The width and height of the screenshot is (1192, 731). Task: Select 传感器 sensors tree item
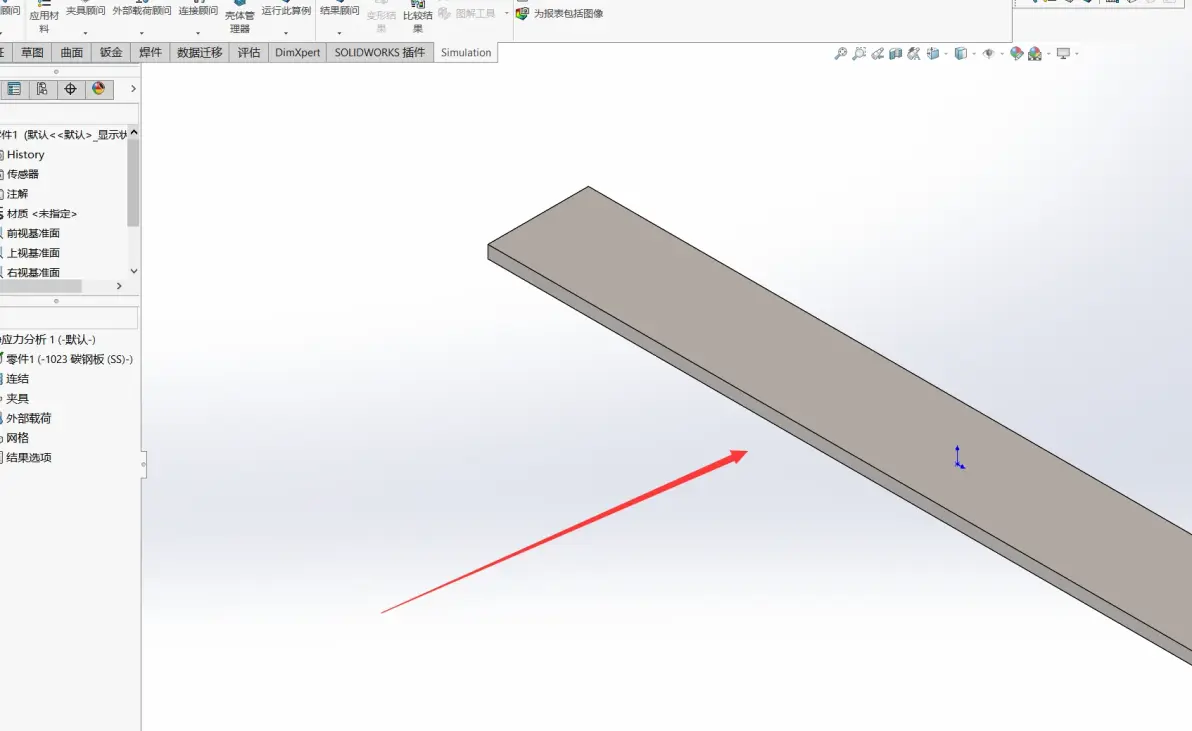click(x=22, y=174)
